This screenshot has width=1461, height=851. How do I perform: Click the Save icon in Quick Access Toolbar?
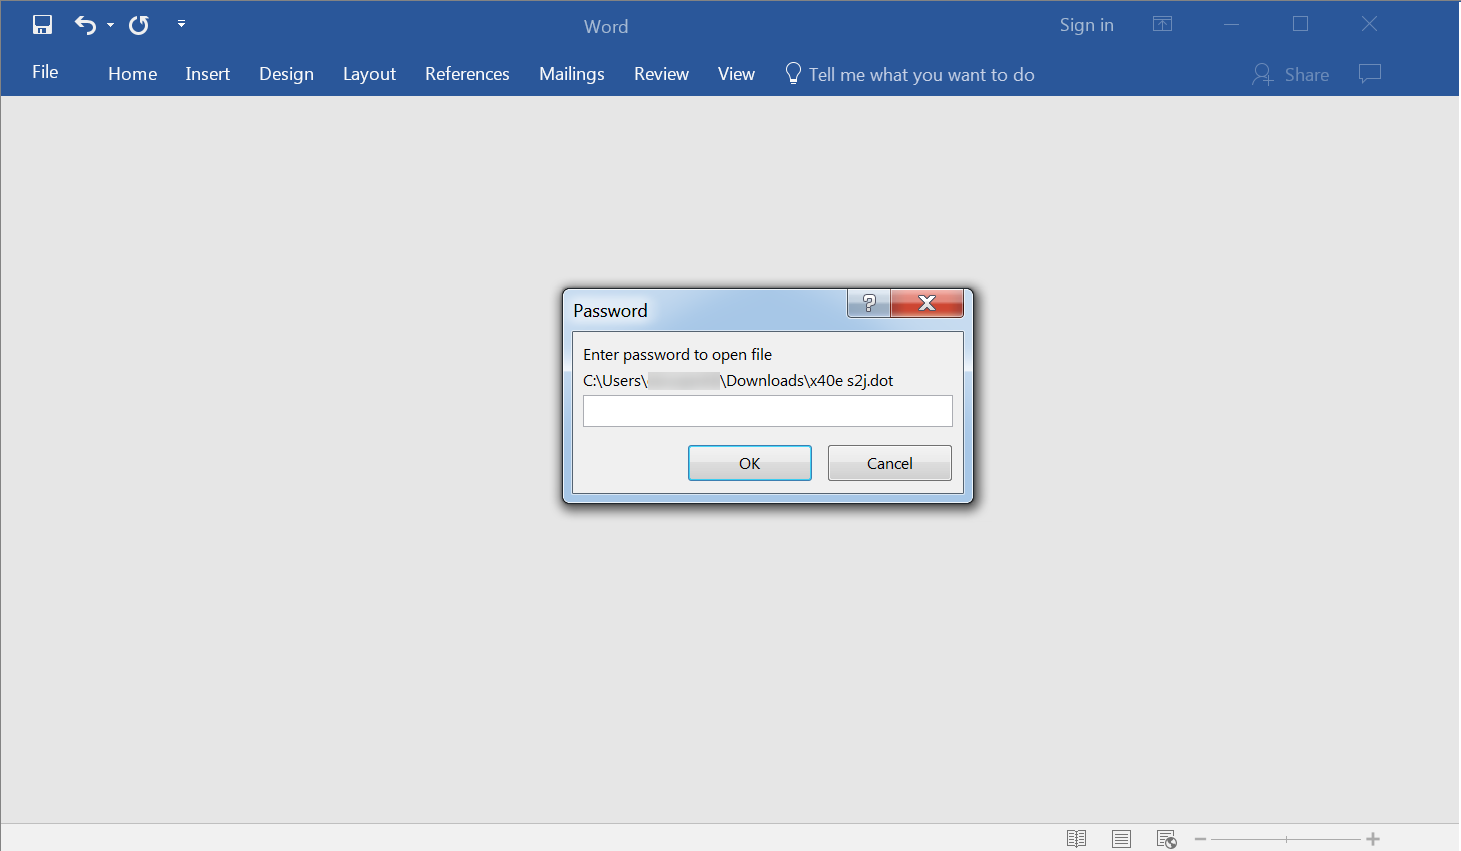[42, 25]
